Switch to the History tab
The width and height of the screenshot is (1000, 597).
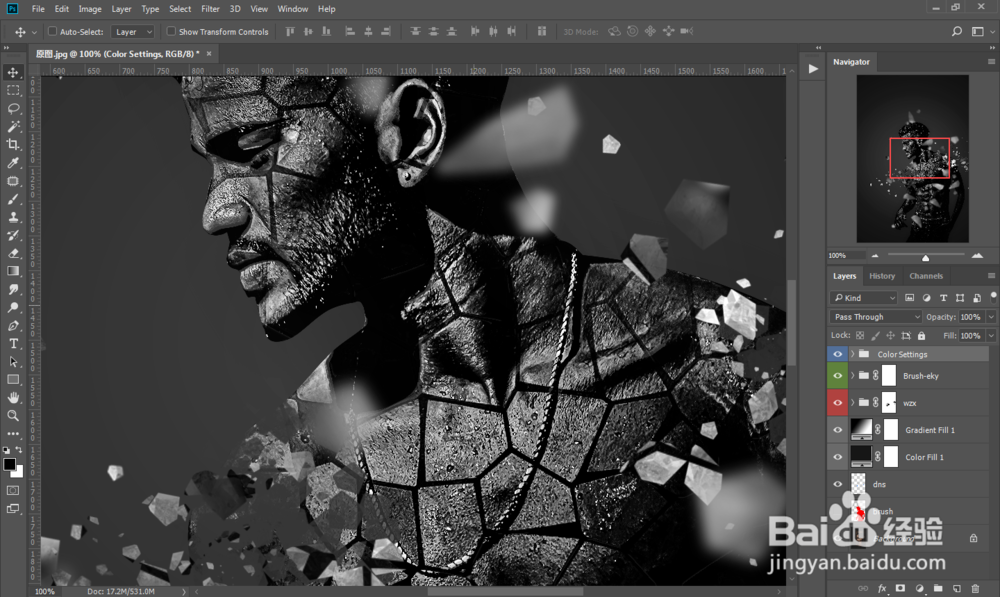point(882,276)
